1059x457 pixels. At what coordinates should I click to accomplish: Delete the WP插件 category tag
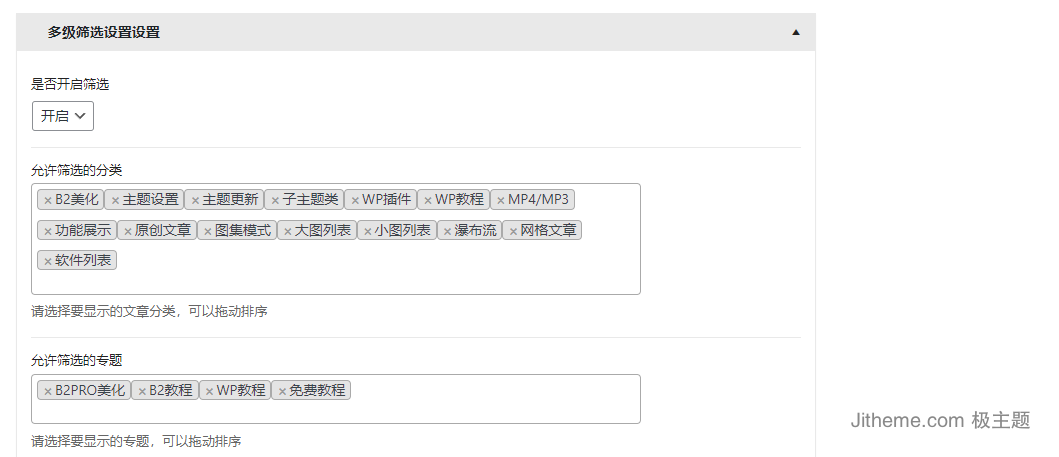point(355,200)
